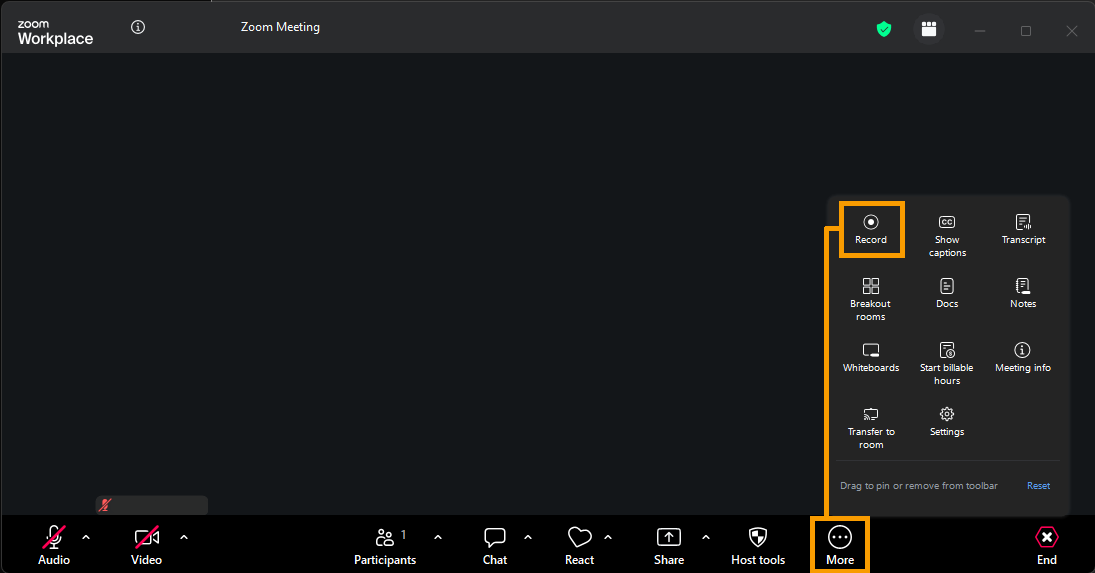Expand video options arrow next to Video
Image resolution: width=1095 pixels, height=573 pixels.
tap(184, 537)
